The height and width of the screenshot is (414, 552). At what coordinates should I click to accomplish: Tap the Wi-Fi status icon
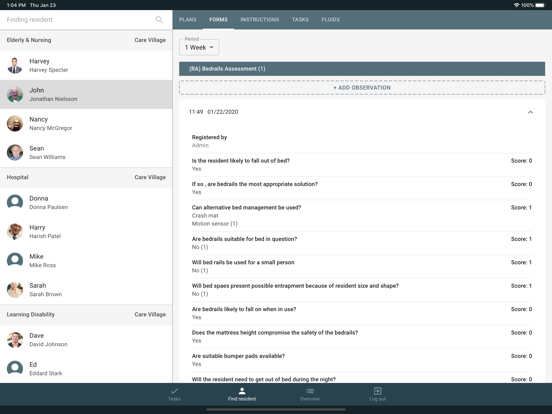pyautogui.click(x=516, y=5)
